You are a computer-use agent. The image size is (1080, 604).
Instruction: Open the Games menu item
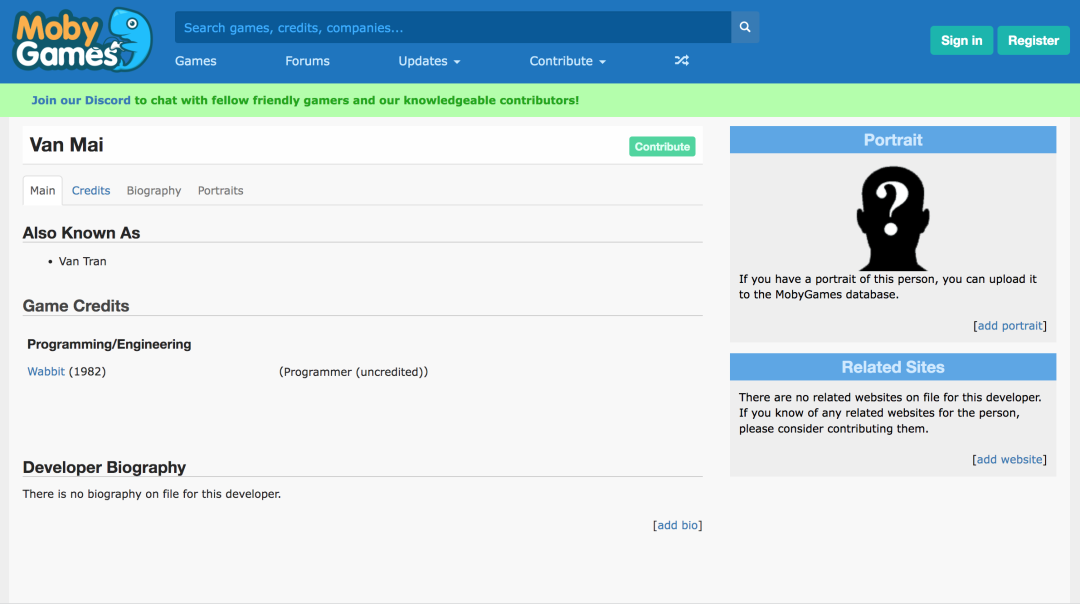click(x=196, y=61)
